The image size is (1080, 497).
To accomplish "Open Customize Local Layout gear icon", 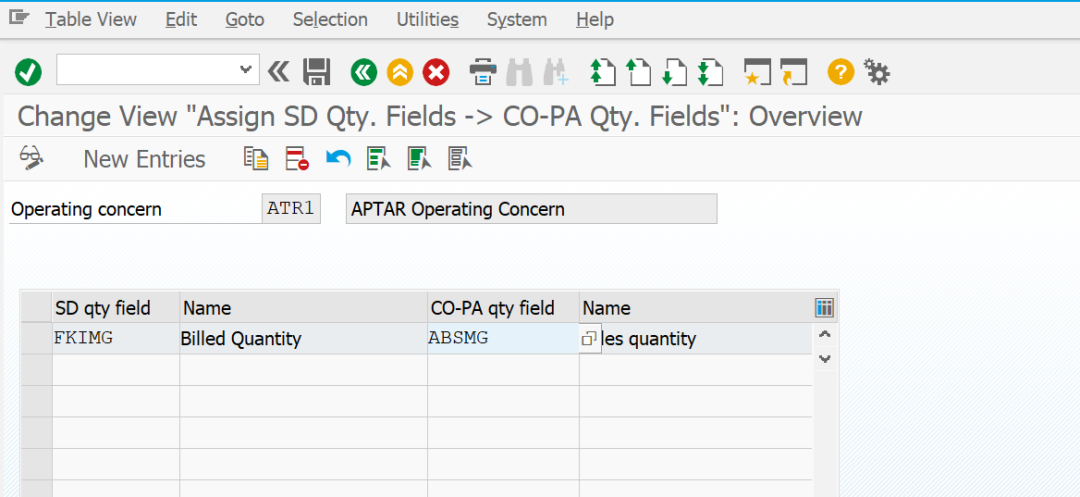I will pyautogui.click(x=877, y=72).
